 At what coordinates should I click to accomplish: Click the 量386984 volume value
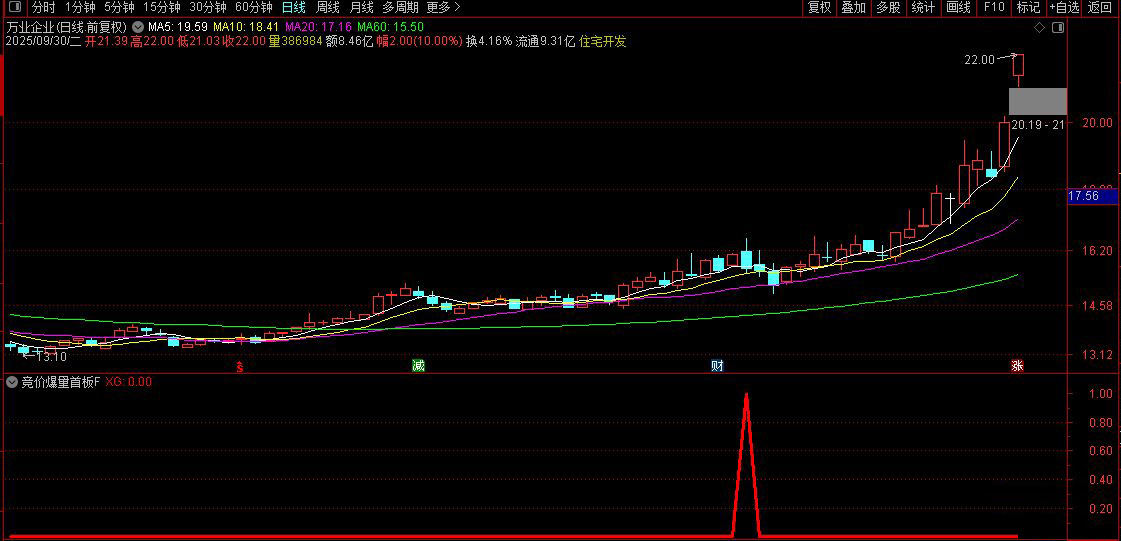coord(295,41)
